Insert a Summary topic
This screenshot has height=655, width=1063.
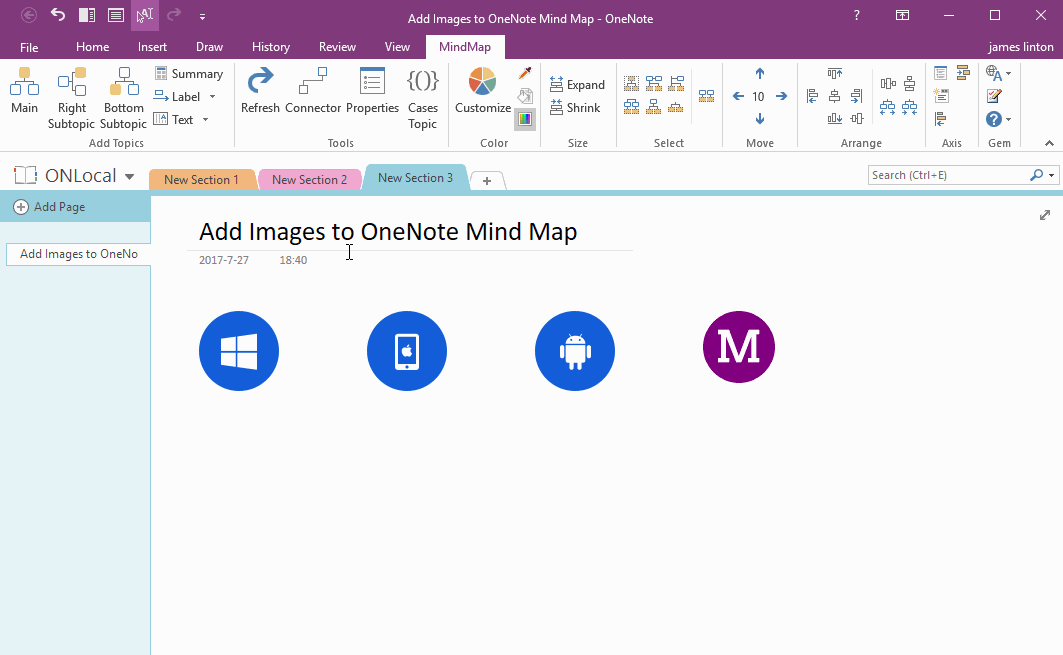point(189,73)
